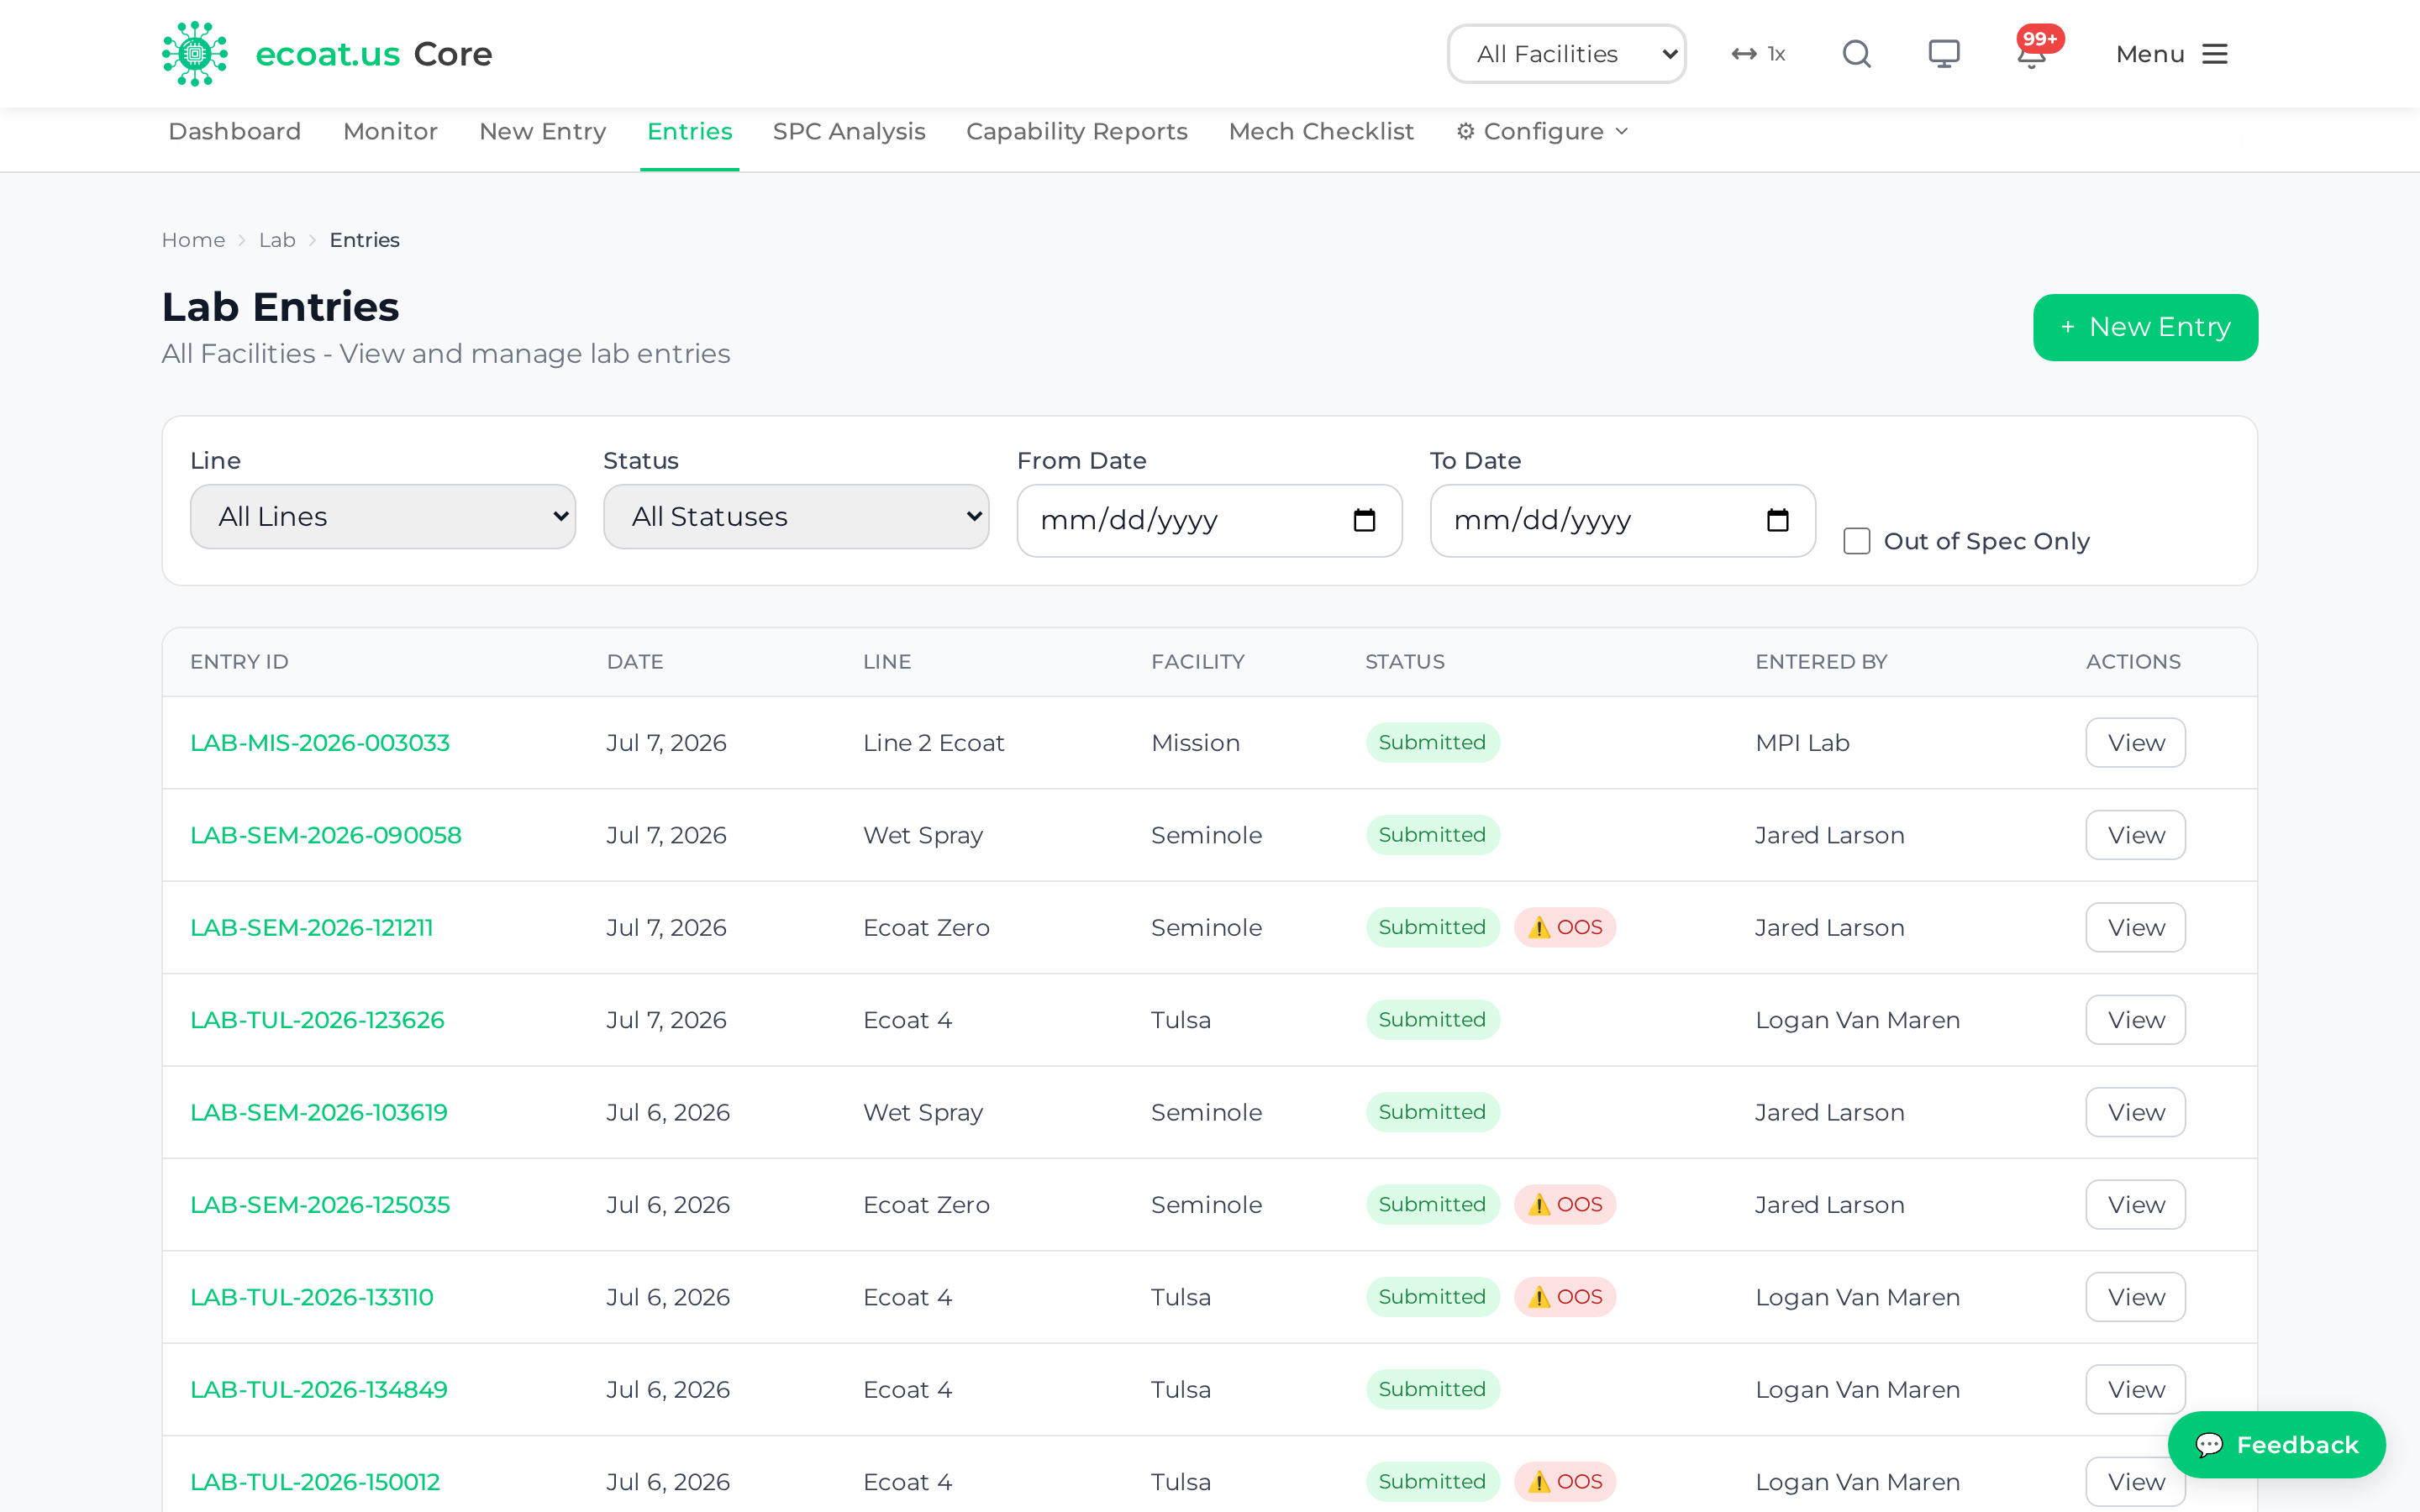Click the OOS warning badge for LAB-SEM-2026-121211
The image size is (2420, 1512).
tap(1565, 927)
